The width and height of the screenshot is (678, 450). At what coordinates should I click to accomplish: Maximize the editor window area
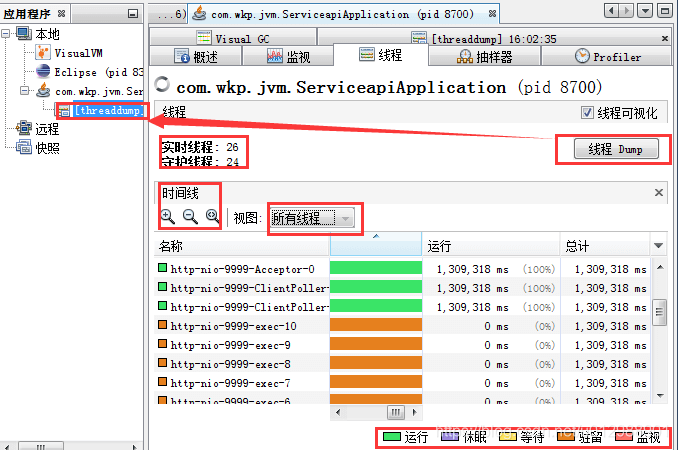(x=665, y=10)
